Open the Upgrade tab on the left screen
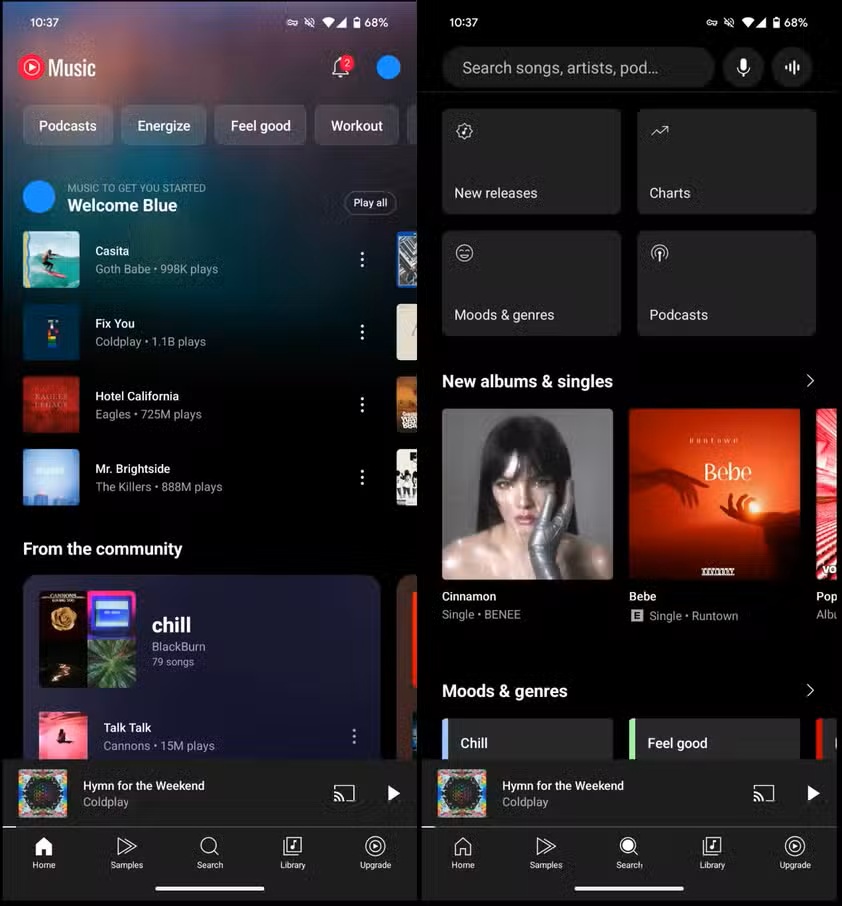 point(375,852)
